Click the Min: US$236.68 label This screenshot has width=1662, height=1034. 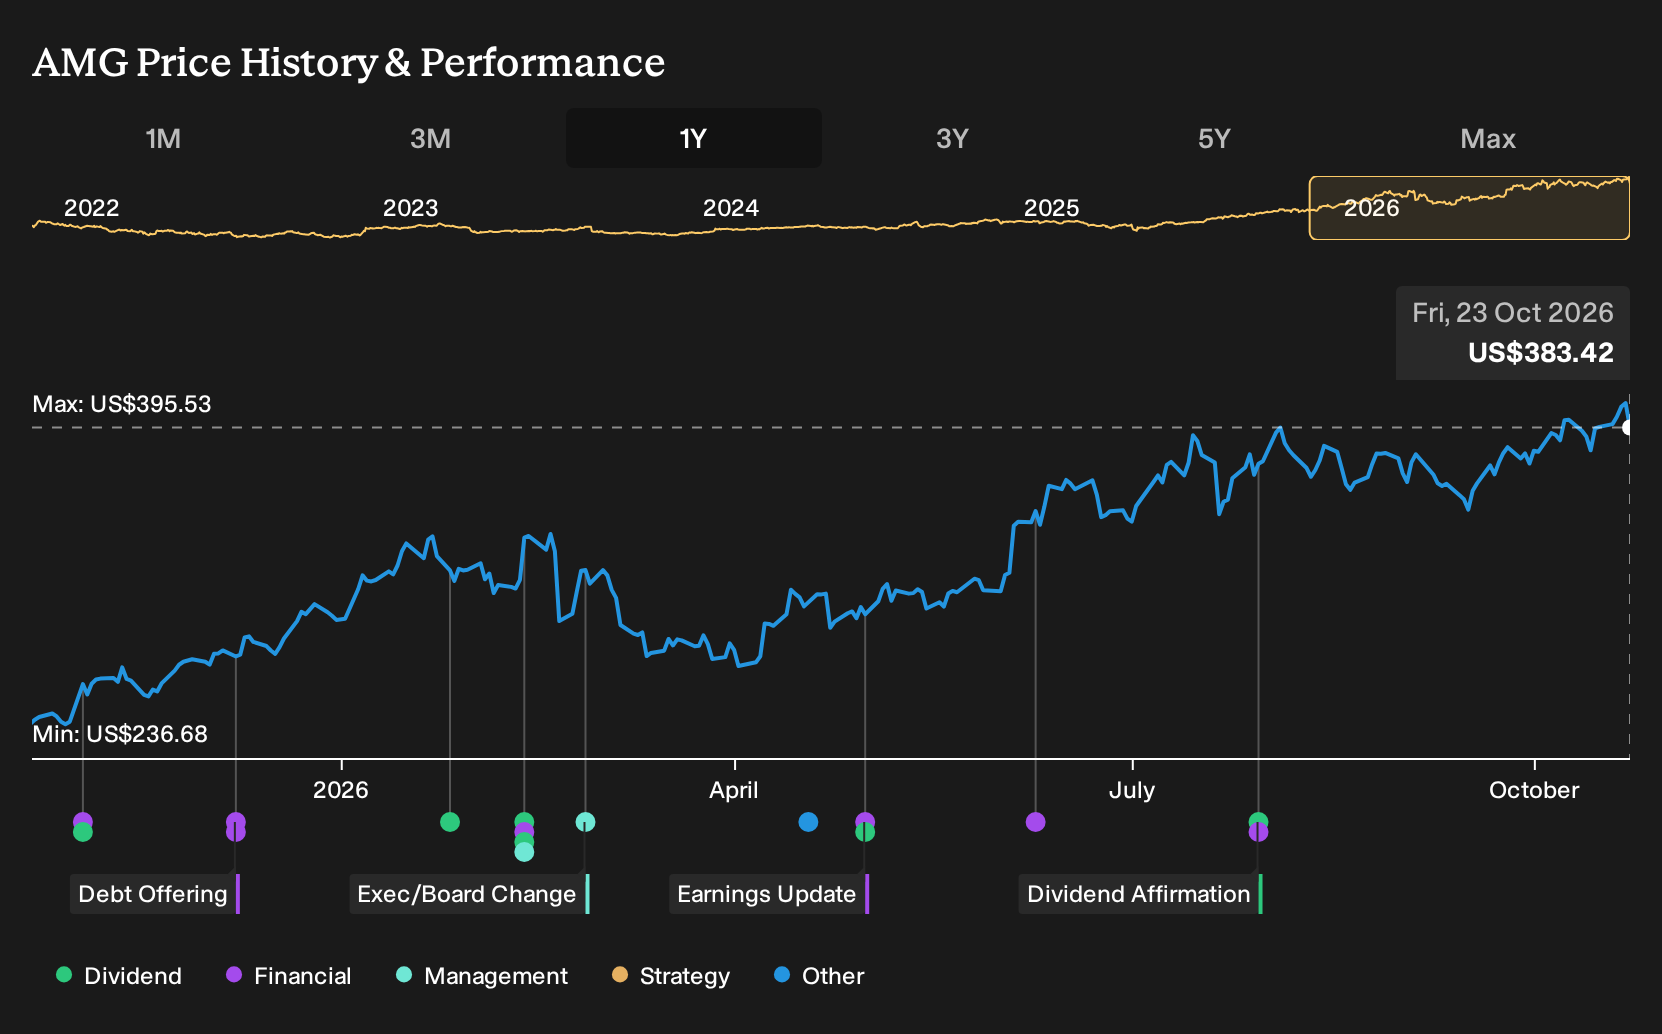[120, 734]
